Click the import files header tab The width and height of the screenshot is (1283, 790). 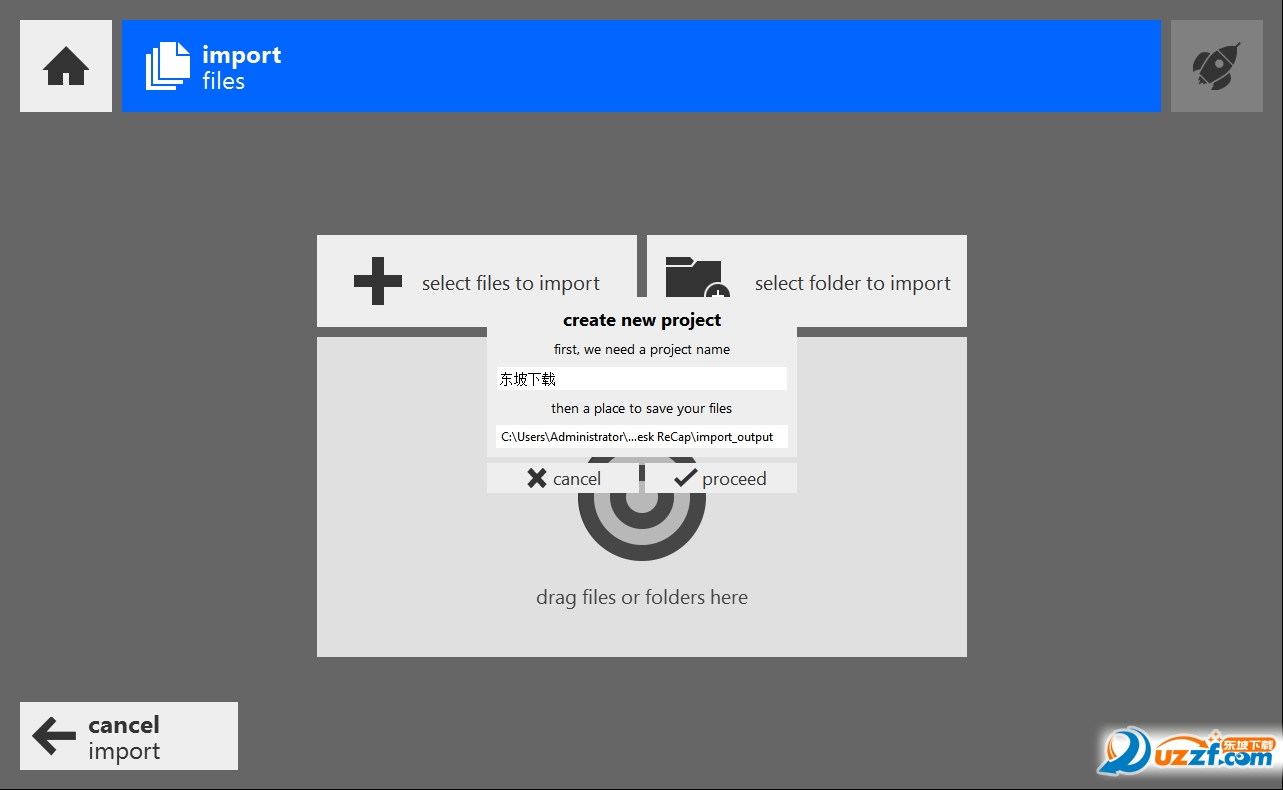pyautogui.click(x=641, y=66)
